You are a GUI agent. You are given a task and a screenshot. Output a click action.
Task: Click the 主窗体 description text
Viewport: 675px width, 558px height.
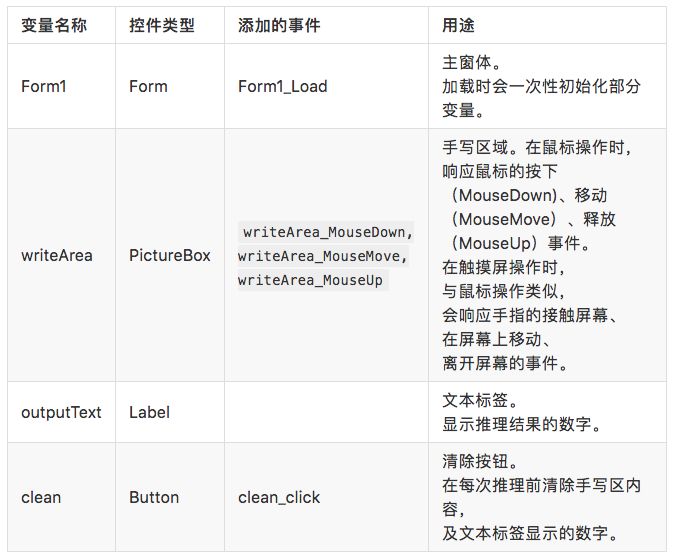[x=465, y=62]
